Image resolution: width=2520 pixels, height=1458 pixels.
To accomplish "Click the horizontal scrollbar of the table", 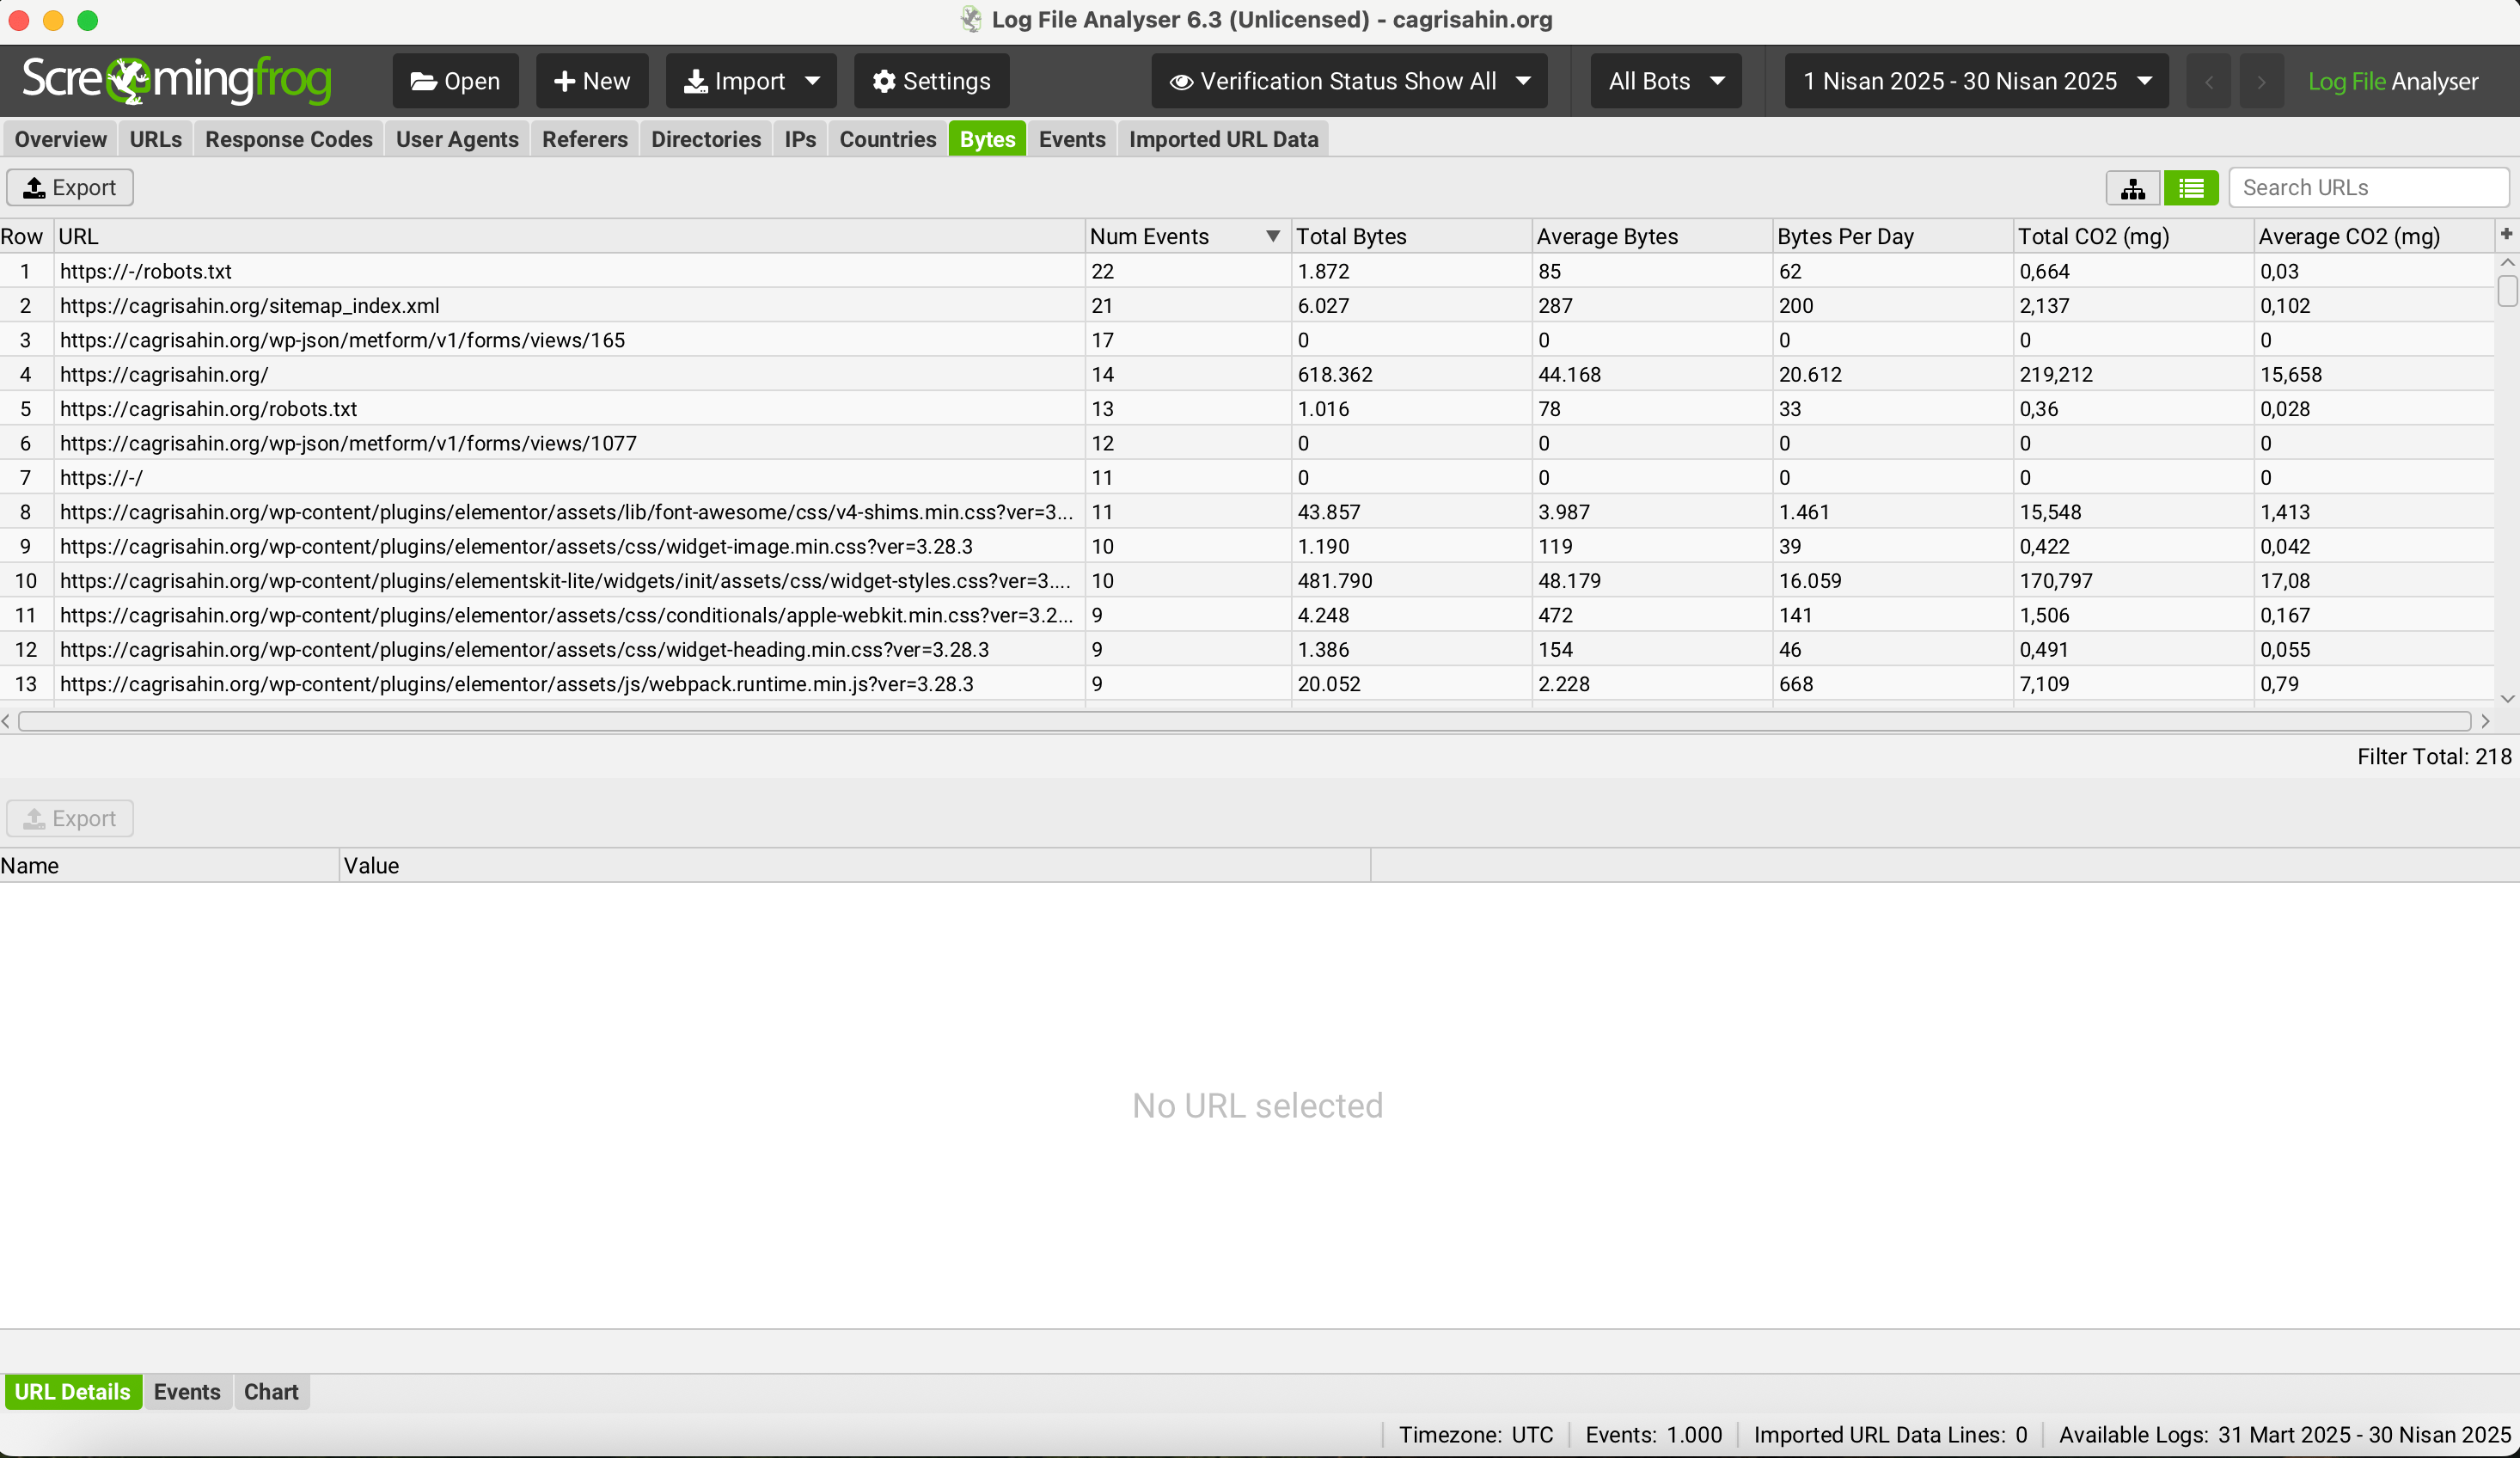I will pyautogui.click(x=1244, y=721).
